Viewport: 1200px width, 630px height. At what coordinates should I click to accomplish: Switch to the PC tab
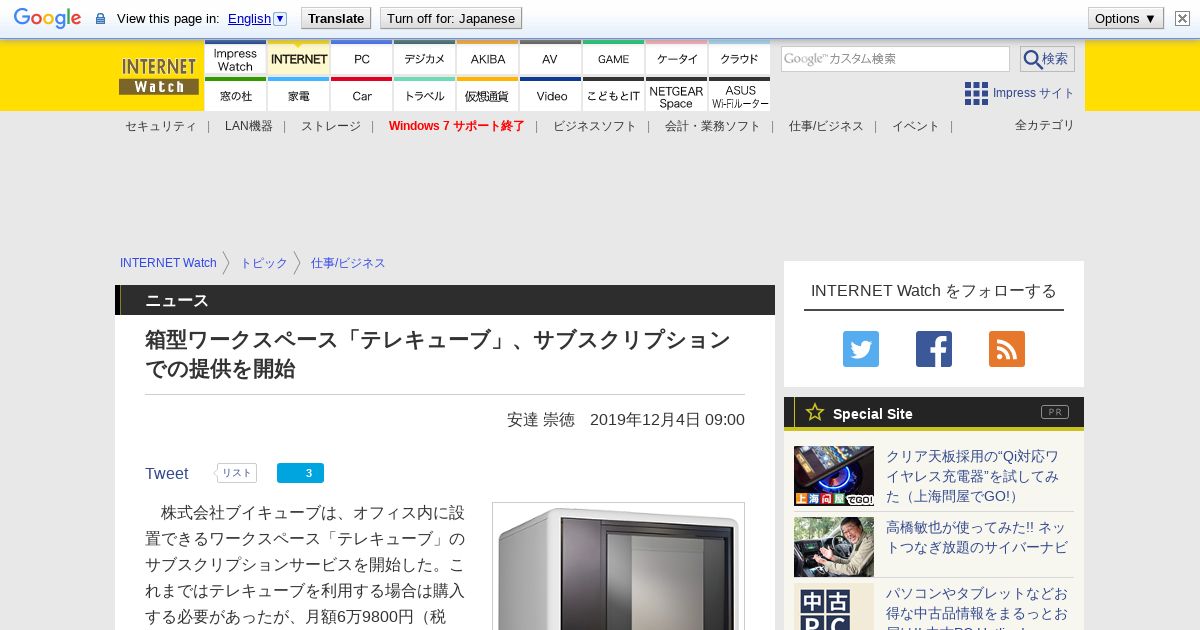pos(361,59)
